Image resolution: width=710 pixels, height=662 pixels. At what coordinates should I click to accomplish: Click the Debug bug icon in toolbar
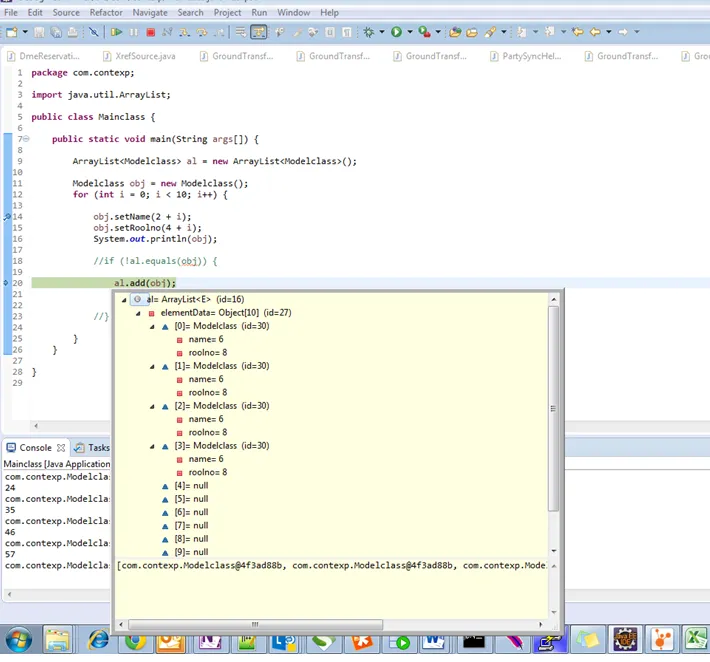click(369, 32)
